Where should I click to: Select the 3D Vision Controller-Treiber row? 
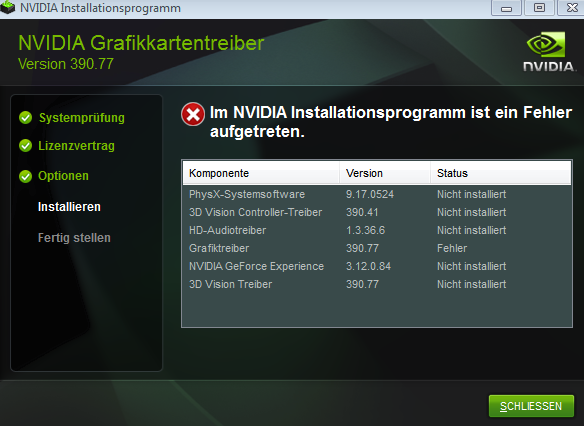tap(377, 212)
